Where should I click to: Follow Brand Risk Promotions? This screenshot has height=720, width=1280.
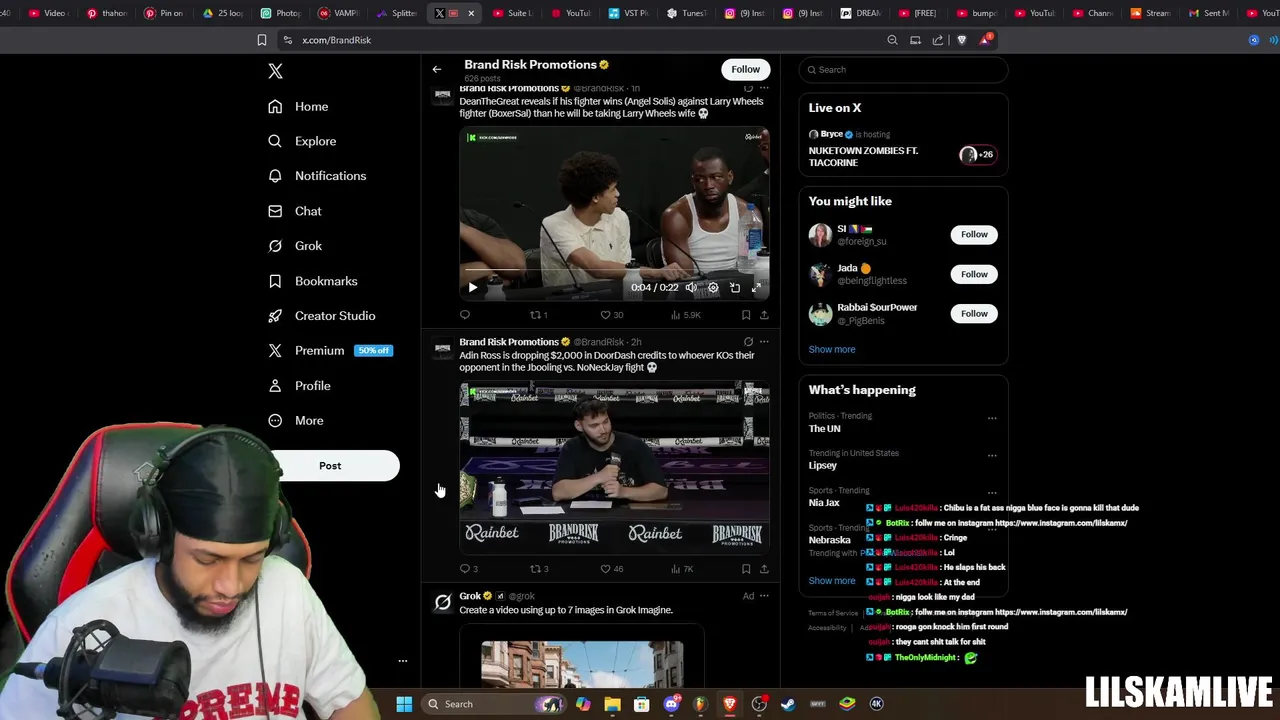click(745, 69)
